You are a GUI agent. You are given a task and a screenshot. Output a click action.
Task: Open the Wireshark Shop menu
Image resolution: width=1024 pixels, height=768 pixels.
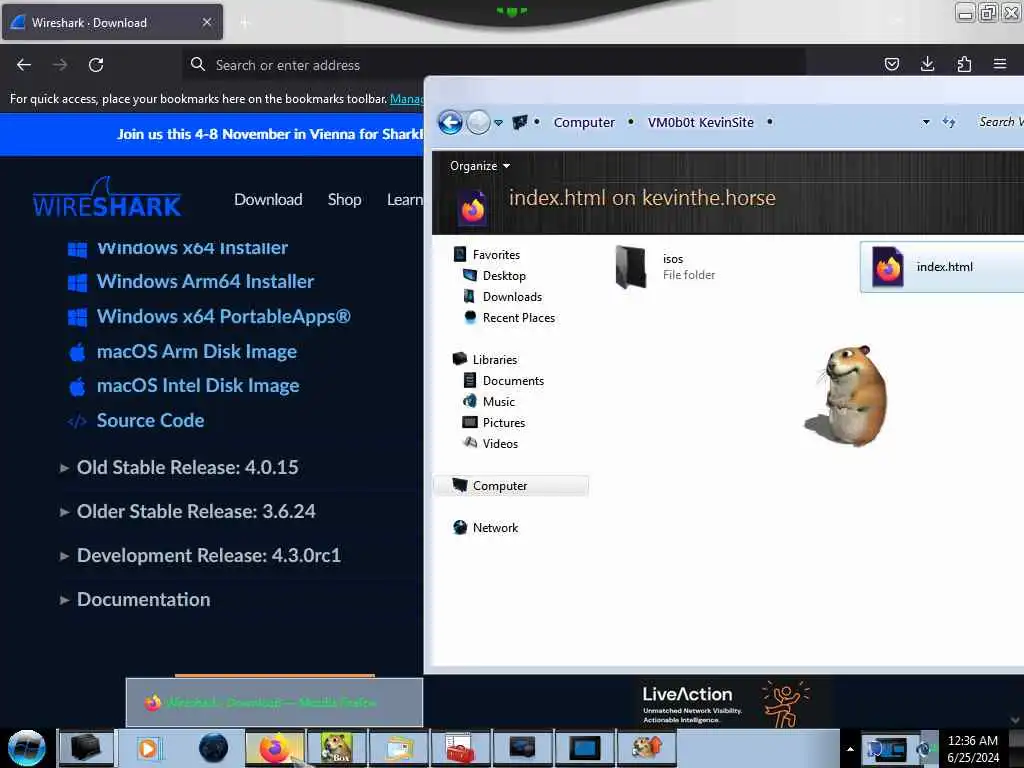pyautogui.click(x=344, y=199)
